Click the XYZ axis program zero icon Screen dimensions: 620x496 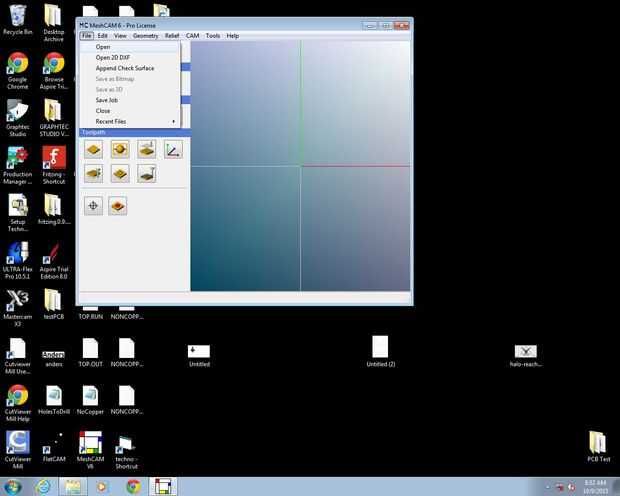click(x=173, y=150)
